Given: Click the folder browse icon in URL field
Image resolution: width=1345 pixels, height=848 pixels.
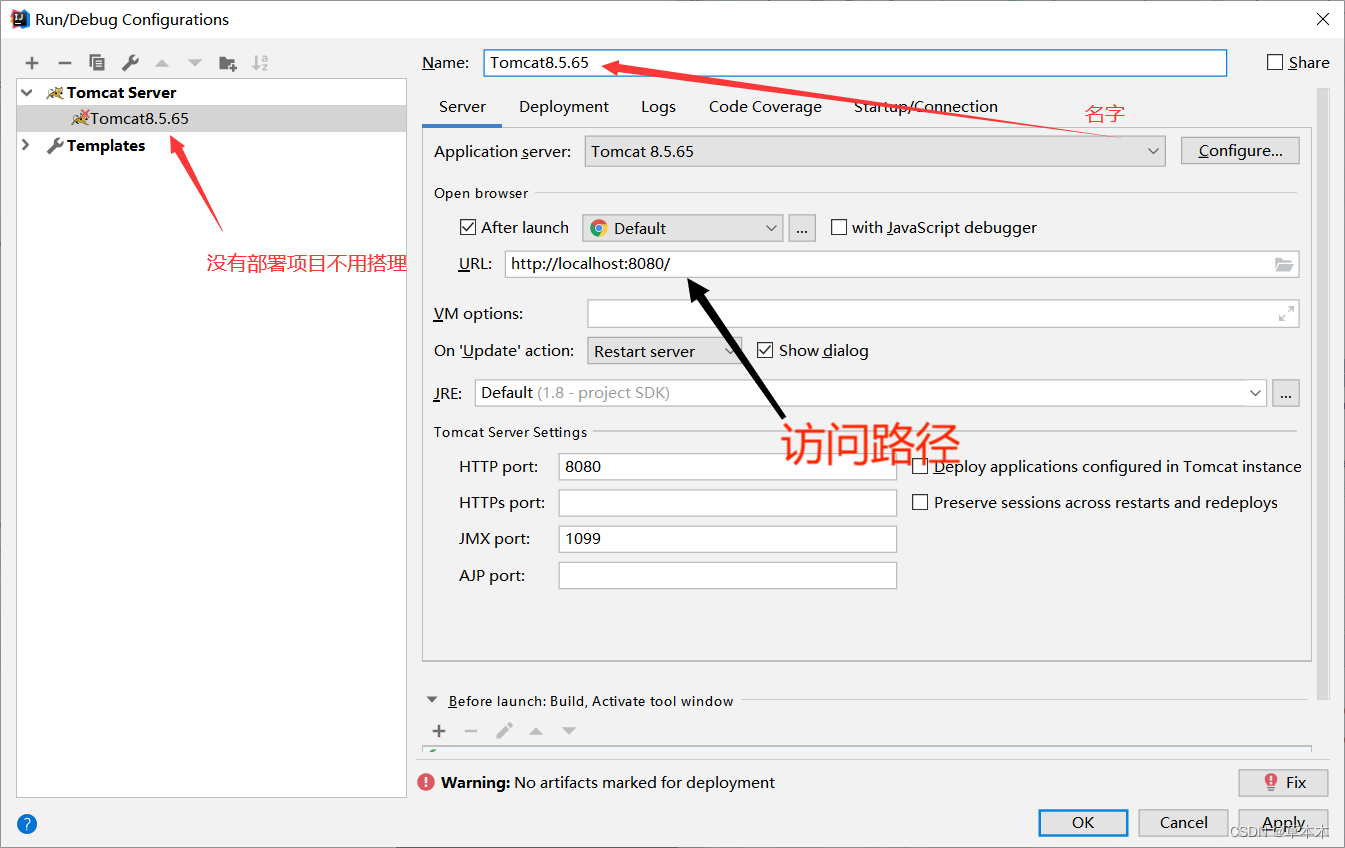Looking at the screenshot, I should tap(1284, 264).
